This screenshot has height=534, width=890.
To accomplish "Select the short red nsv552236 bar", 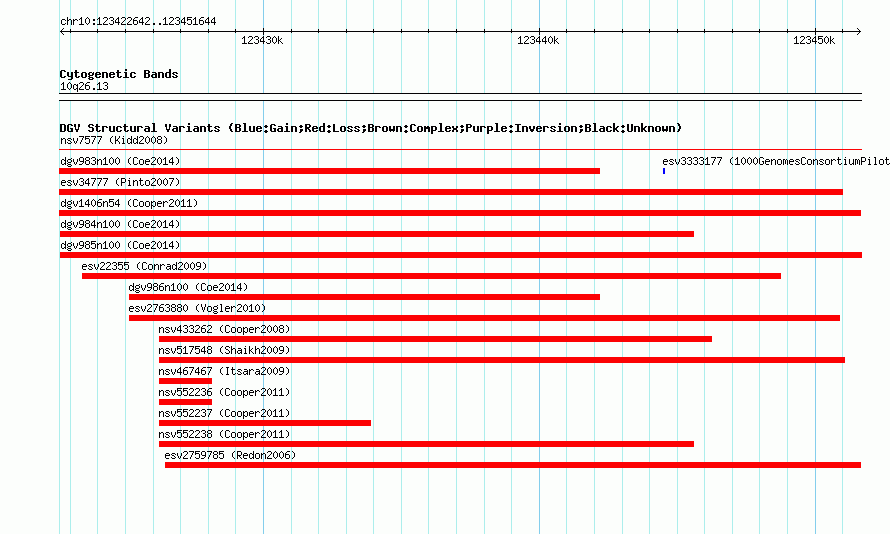I will click(x=185, y=402).
